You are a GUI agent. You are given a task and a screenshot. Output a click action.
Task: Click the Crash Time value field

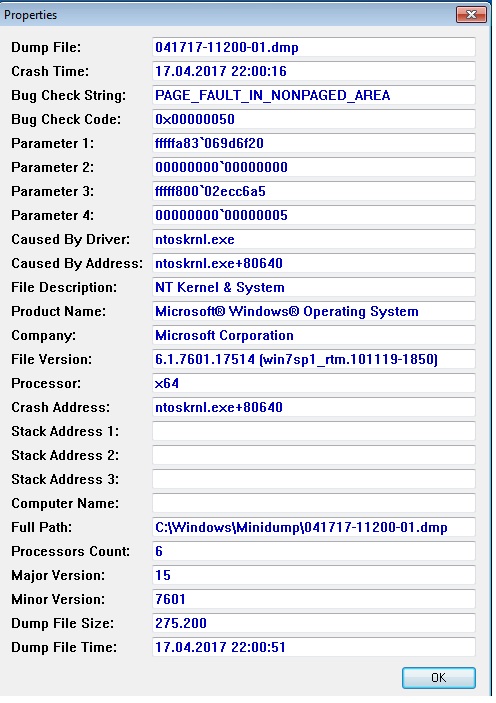313,71
